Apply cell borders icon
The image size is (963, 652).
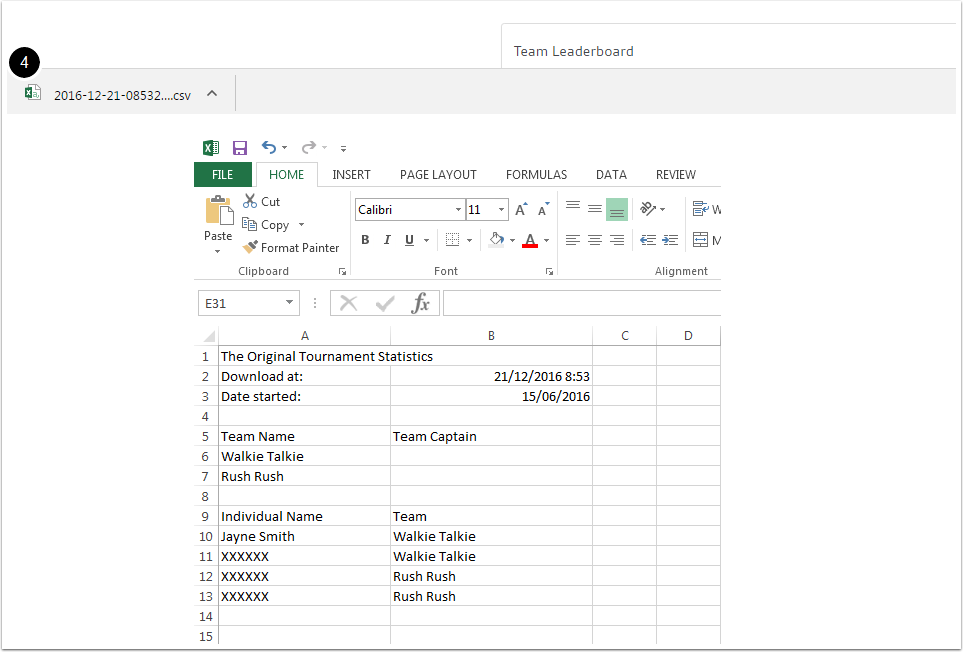click(453, 240)
